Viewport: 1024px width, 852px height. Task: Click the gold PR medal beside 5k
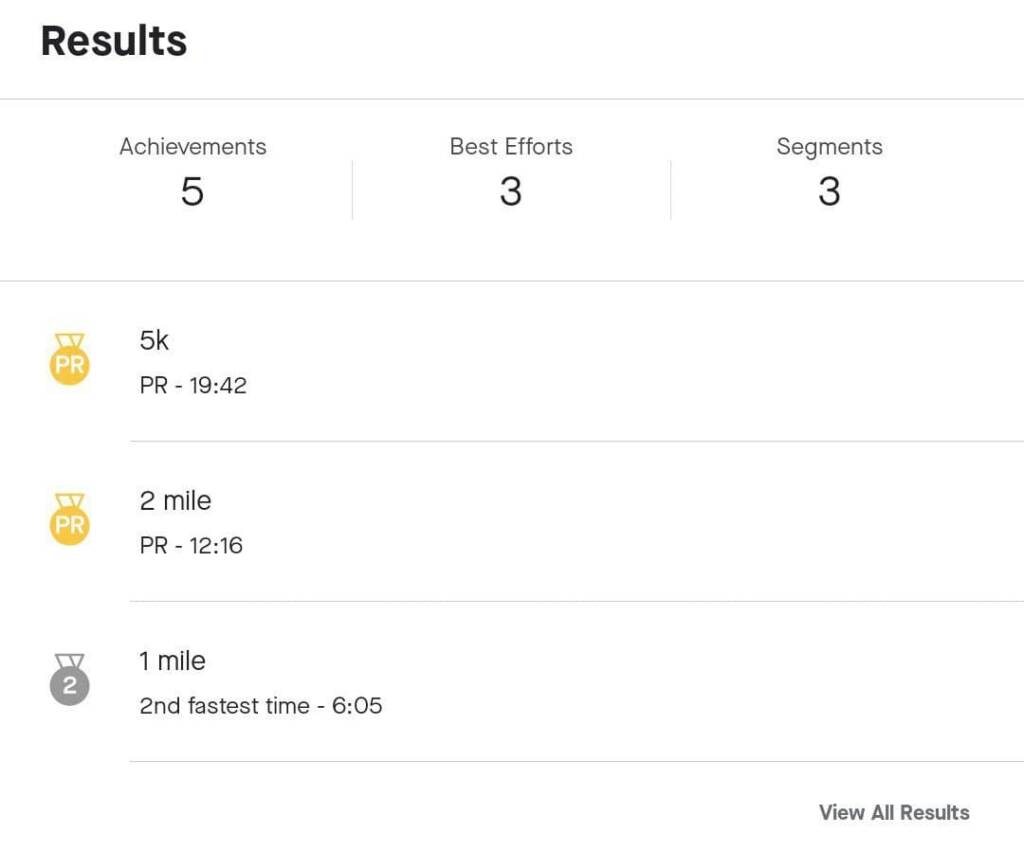(69, 360)
